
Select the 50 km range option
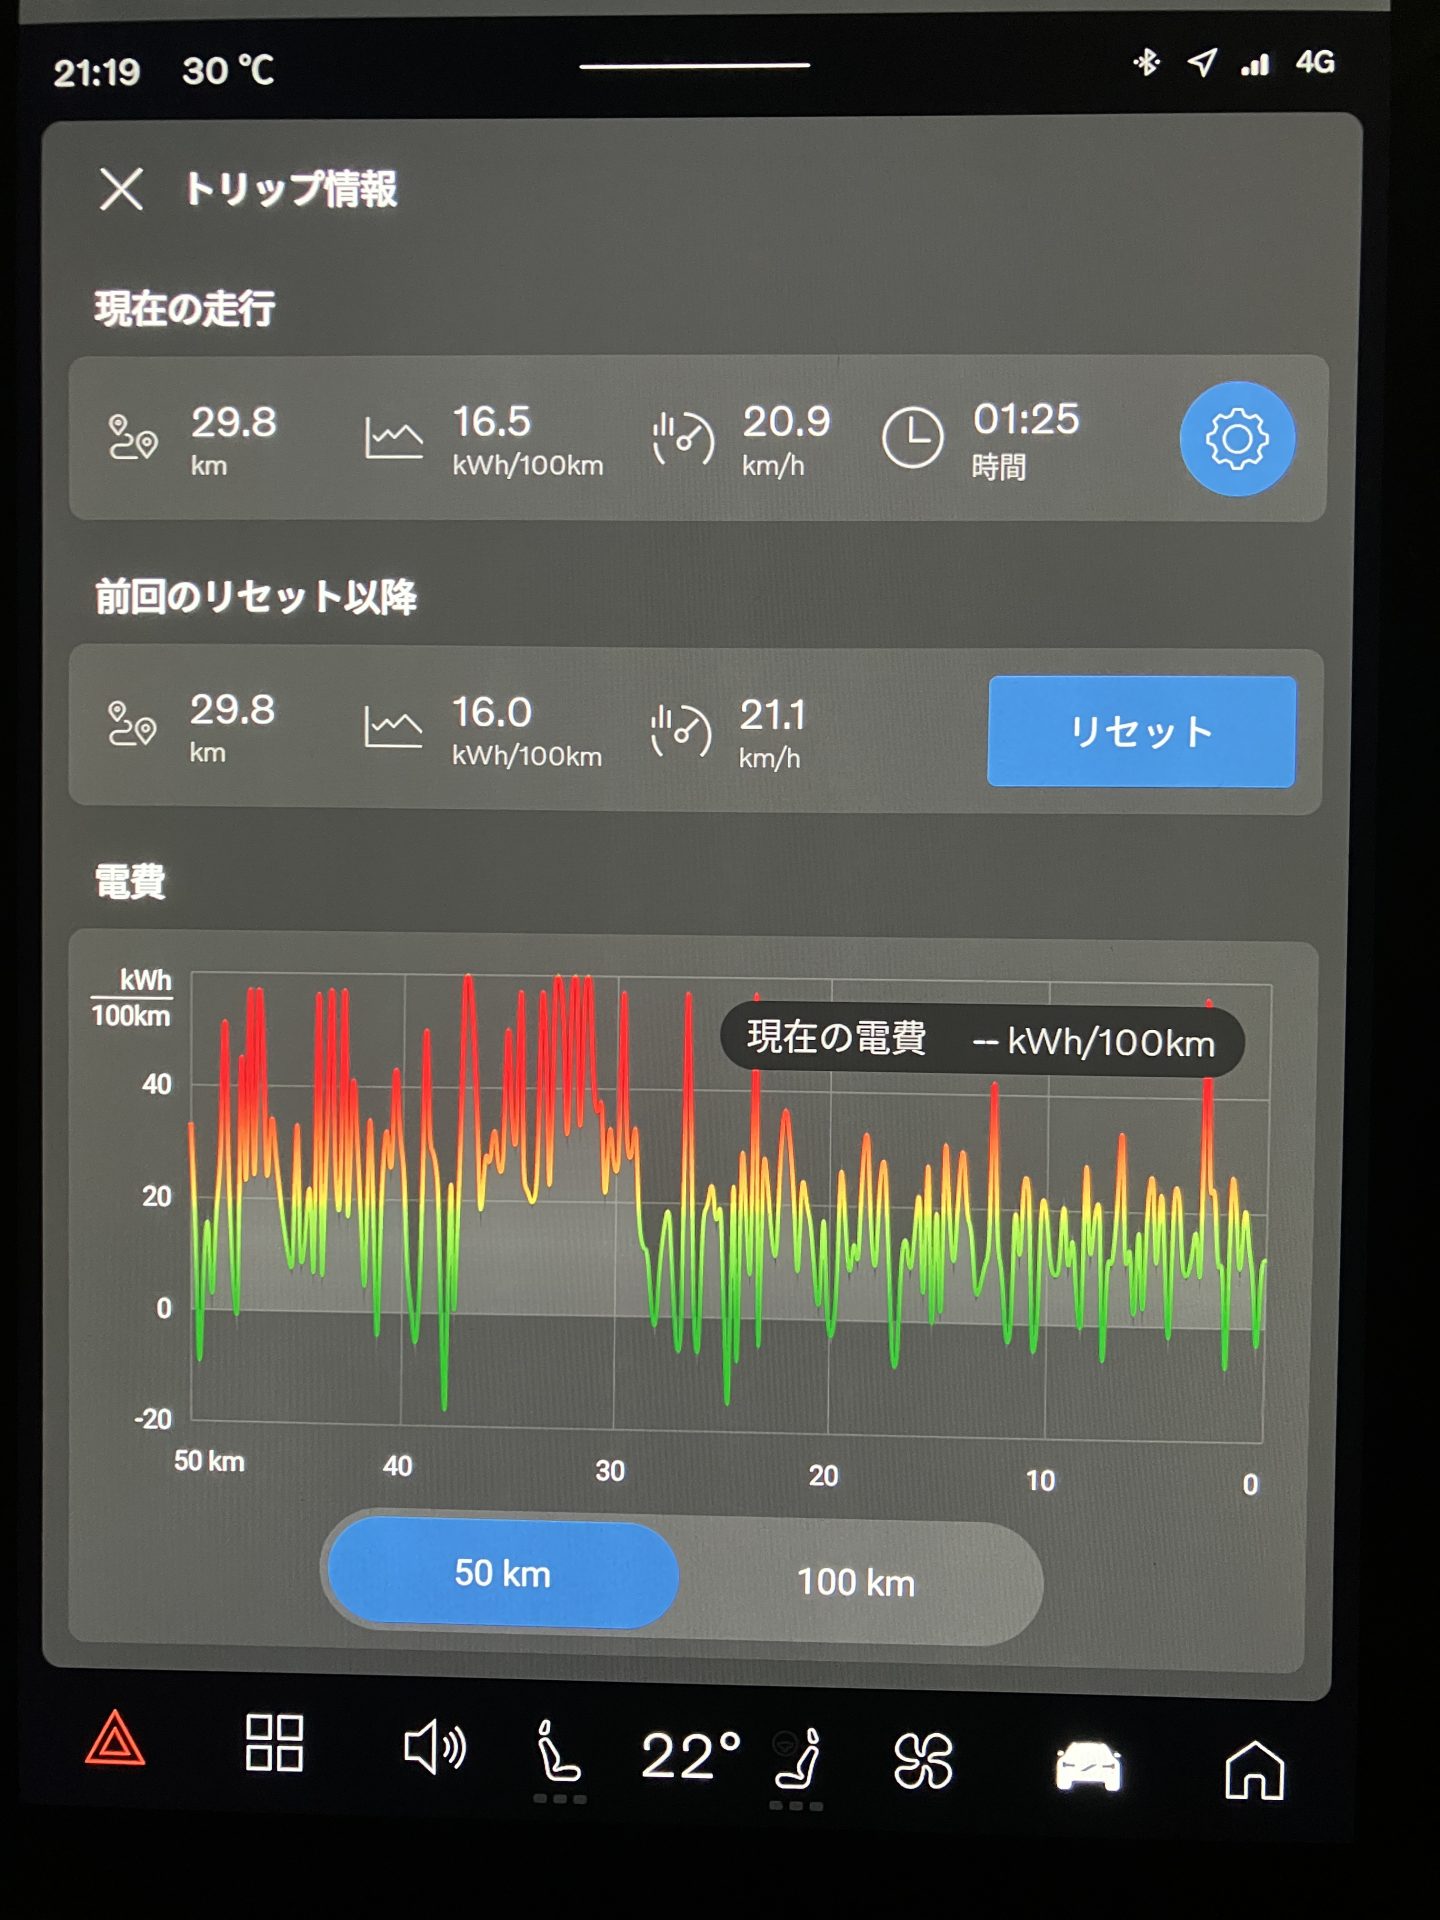point(503,1574)
